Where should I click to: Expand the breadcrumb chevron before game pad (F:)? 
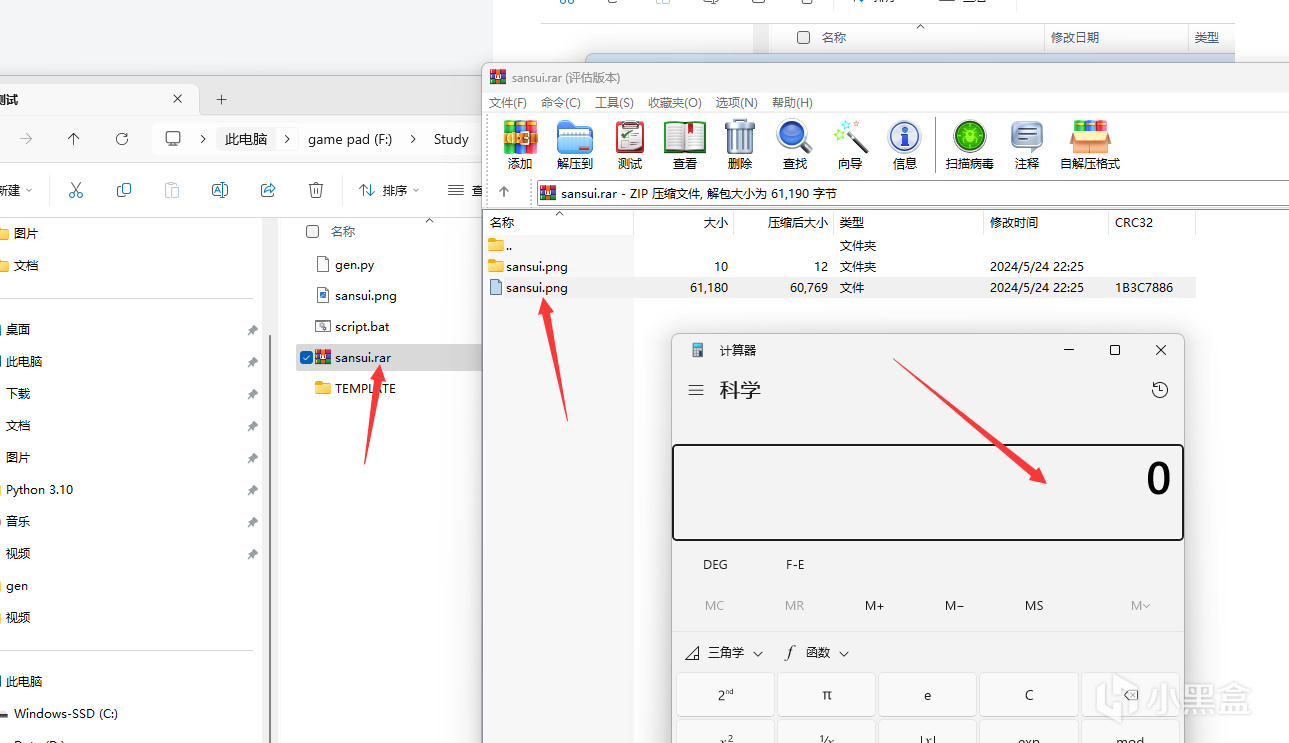(288, 139)
